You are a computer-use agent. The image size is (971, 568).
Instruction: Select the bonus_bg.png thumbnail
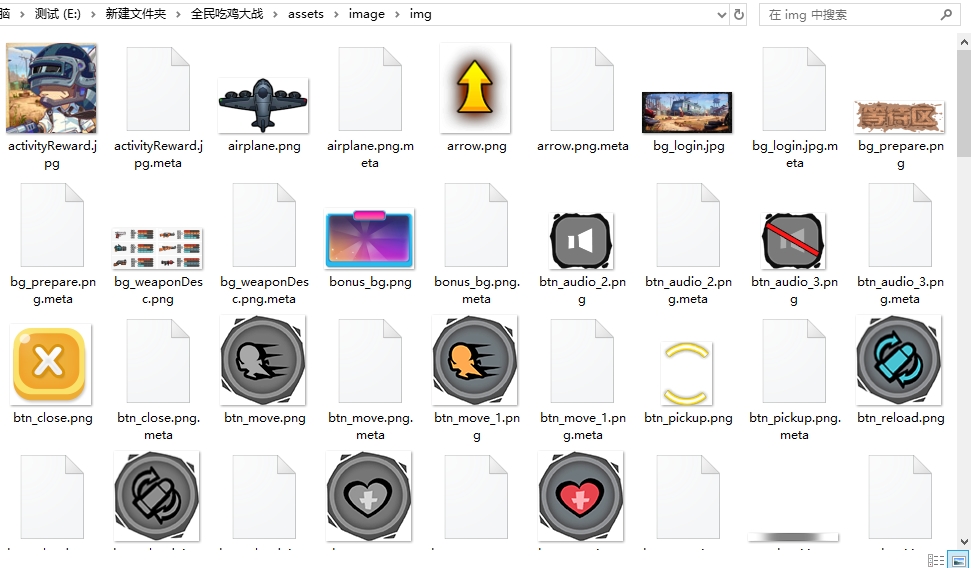point(369,238)
